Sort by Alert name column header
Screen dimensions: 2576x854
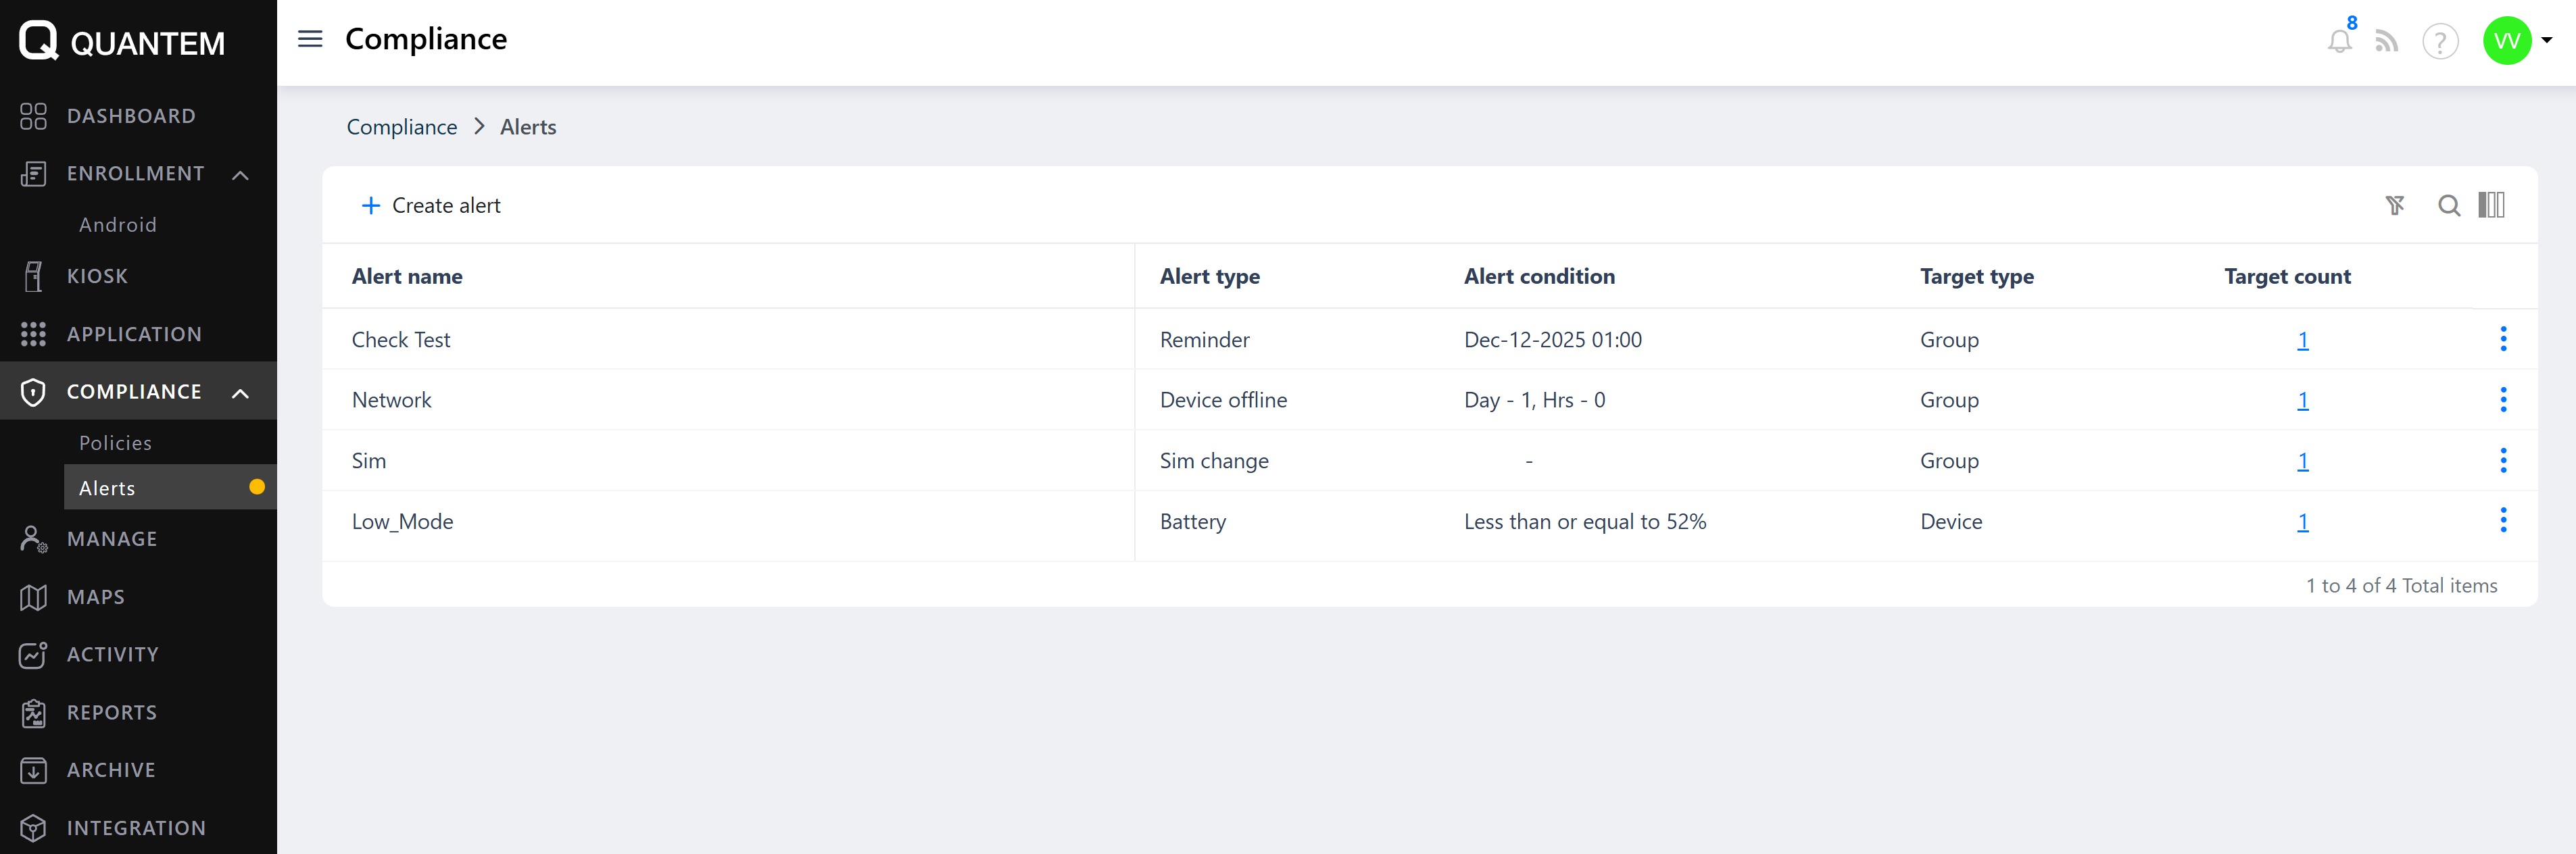[407, 276]
